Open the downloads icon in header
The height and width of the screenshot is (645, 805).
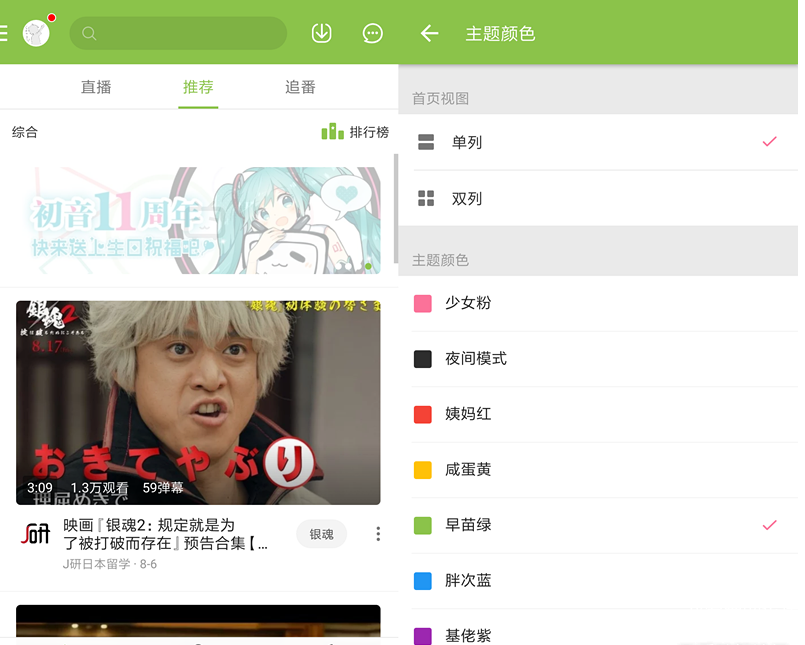(321, 33)
